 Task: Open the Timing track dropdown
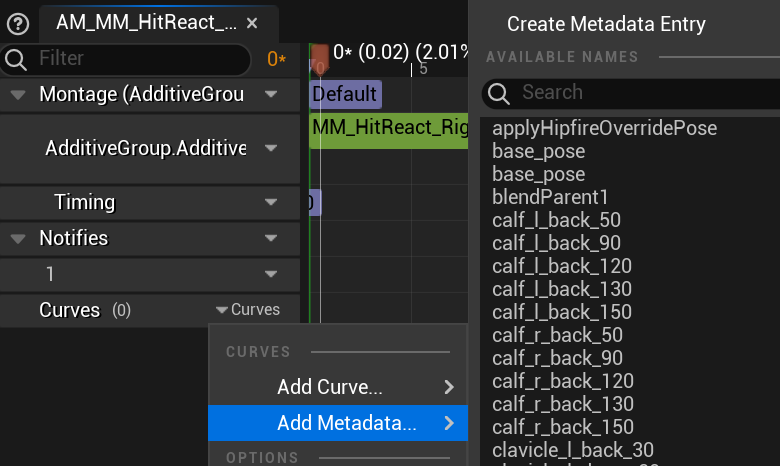tap(271, 203)
